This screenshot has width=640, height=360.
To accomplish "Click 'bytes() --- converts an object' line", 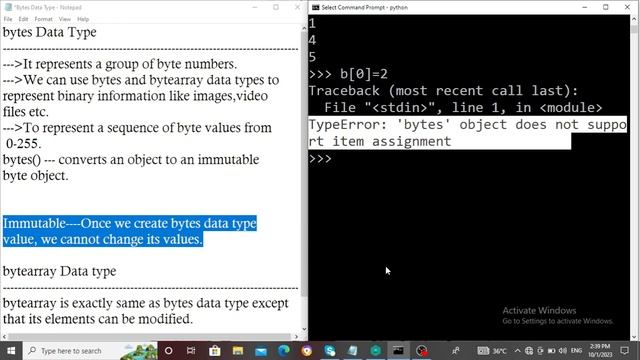I will click(131, 159).
